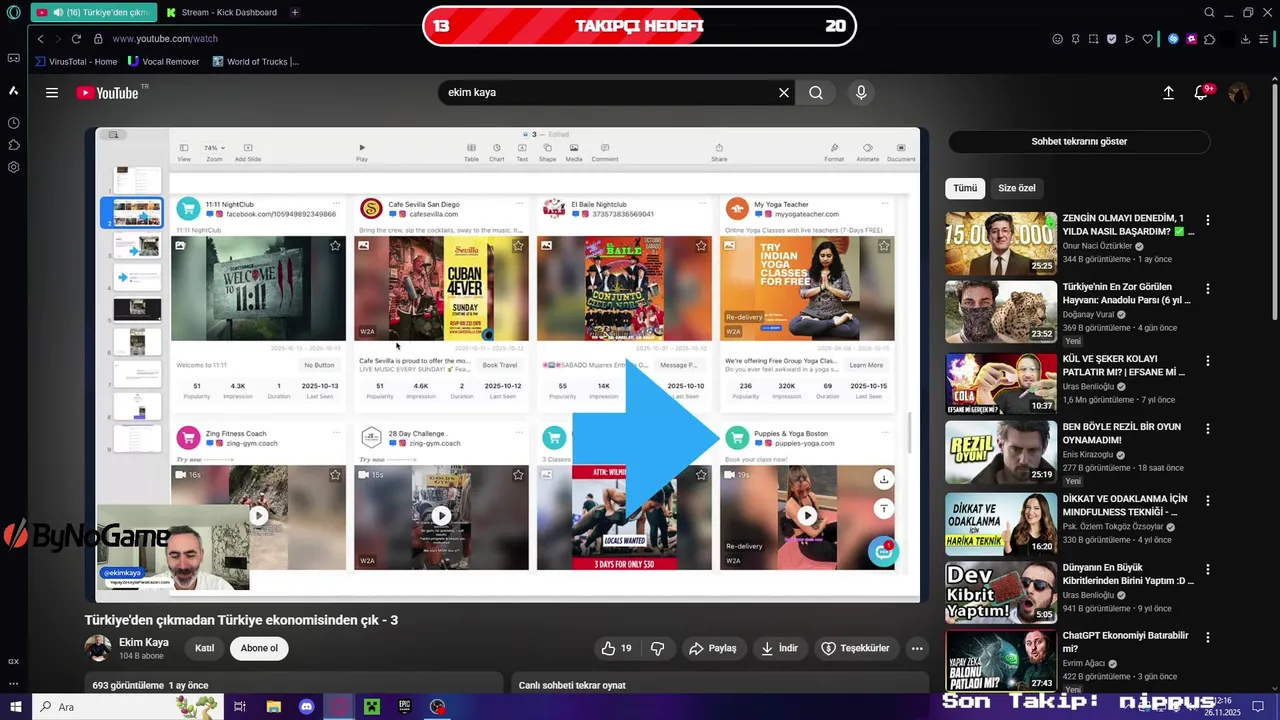The image size is (1280, 720).
Task: Open KÜL VE ŞEKER KOLAYI video title
Action: pos(1124,365)
